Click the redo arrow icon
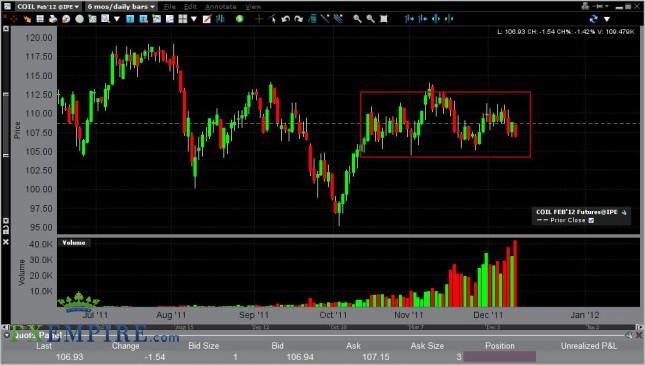The height and width of the screenshot is (365, 645). [x=299, y=19]
